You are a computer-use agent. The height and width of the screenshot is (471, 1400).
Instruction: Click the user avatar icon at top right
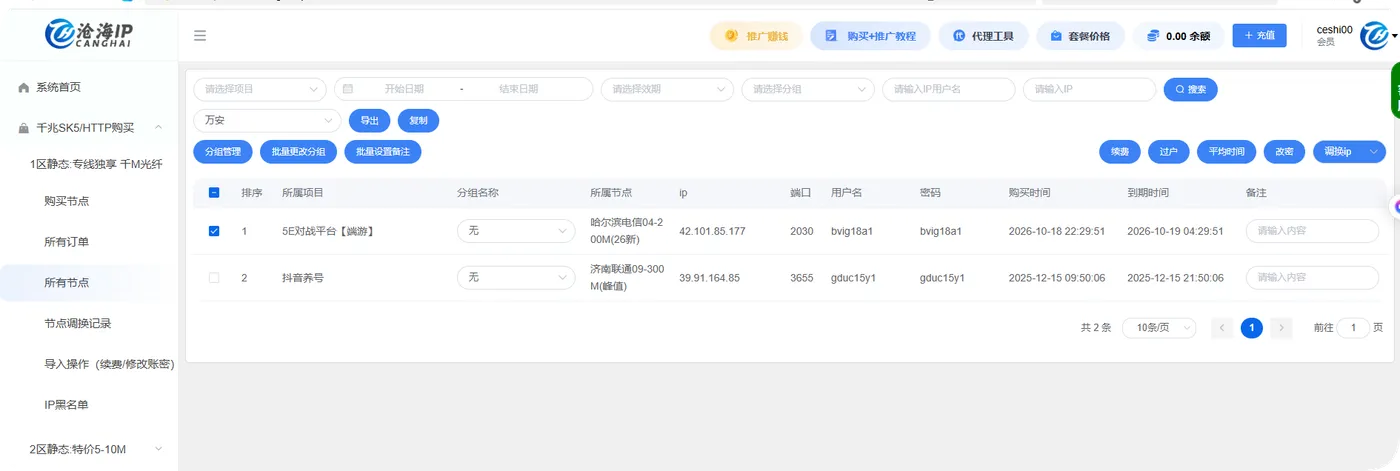(1373, 35)
